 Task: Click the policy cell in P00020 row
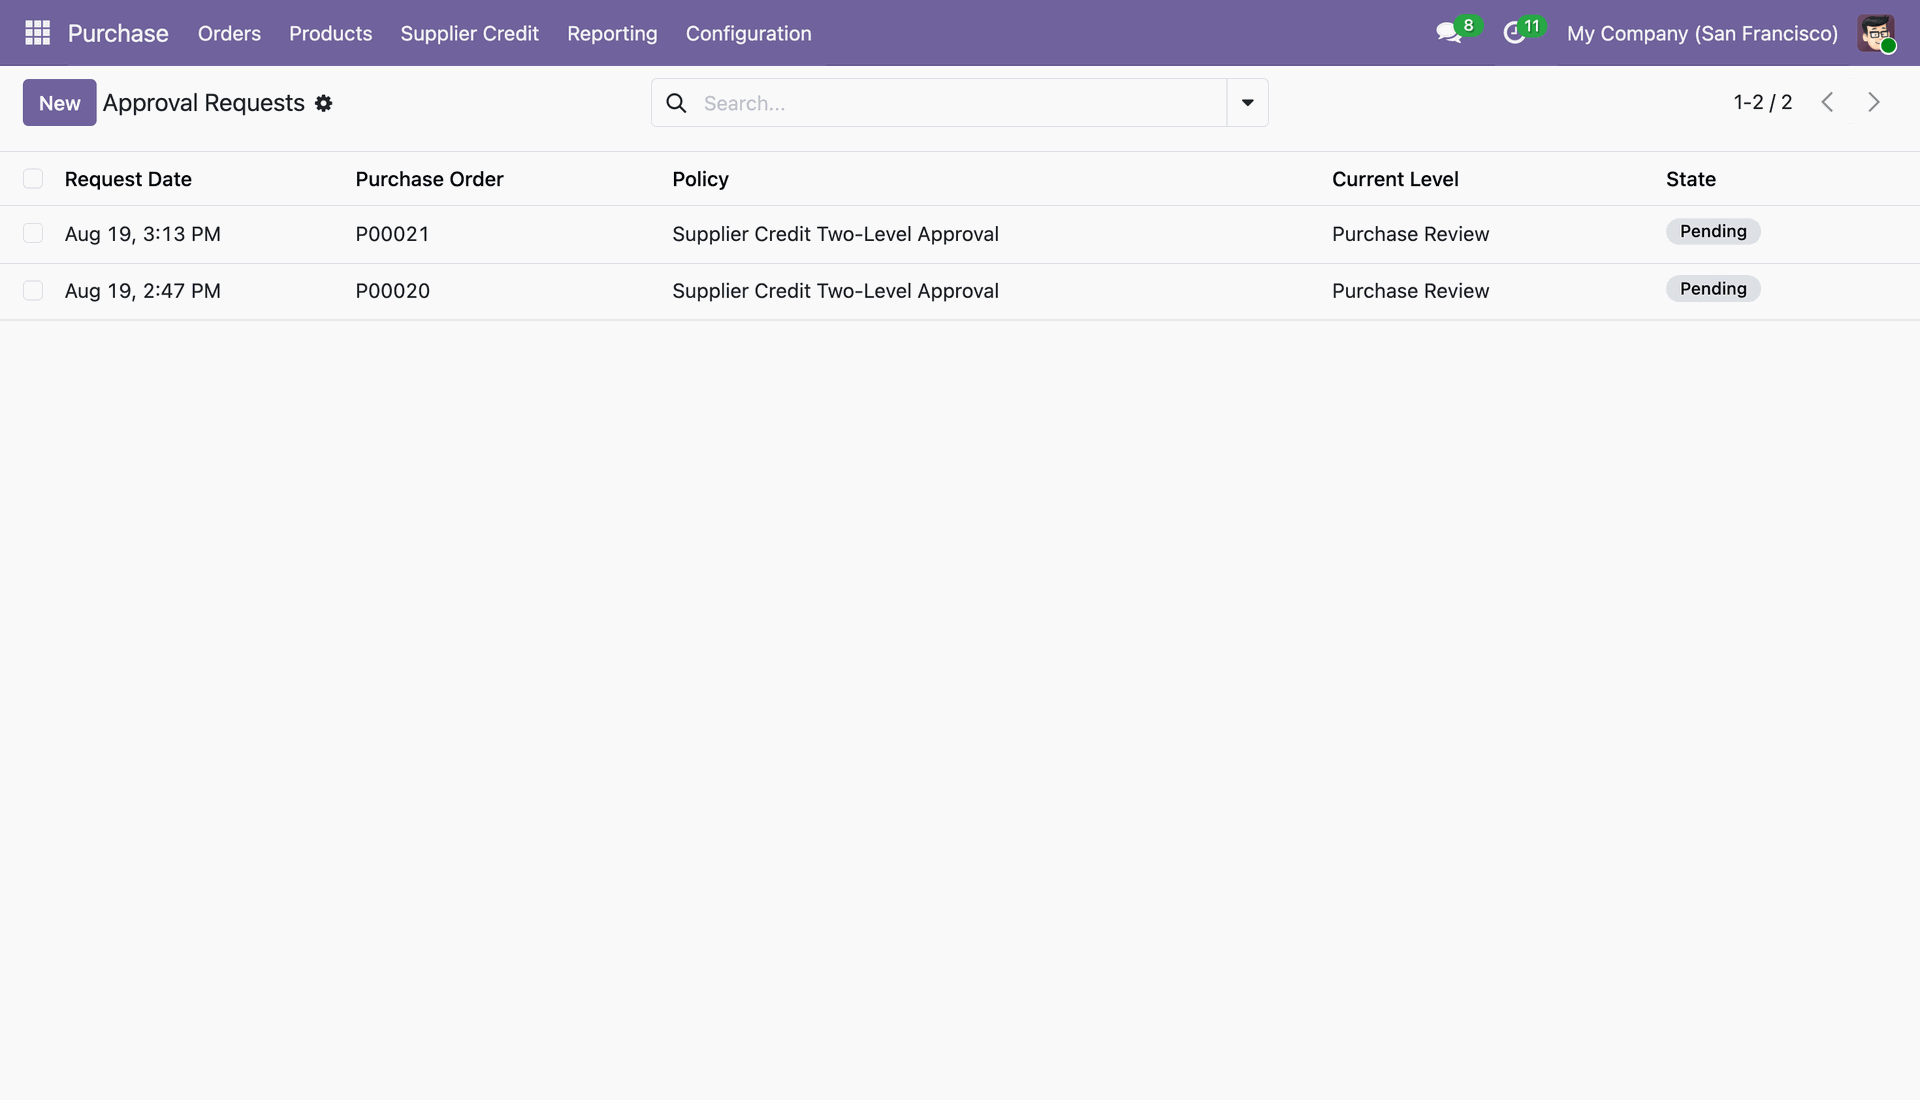tap(835, 291)
